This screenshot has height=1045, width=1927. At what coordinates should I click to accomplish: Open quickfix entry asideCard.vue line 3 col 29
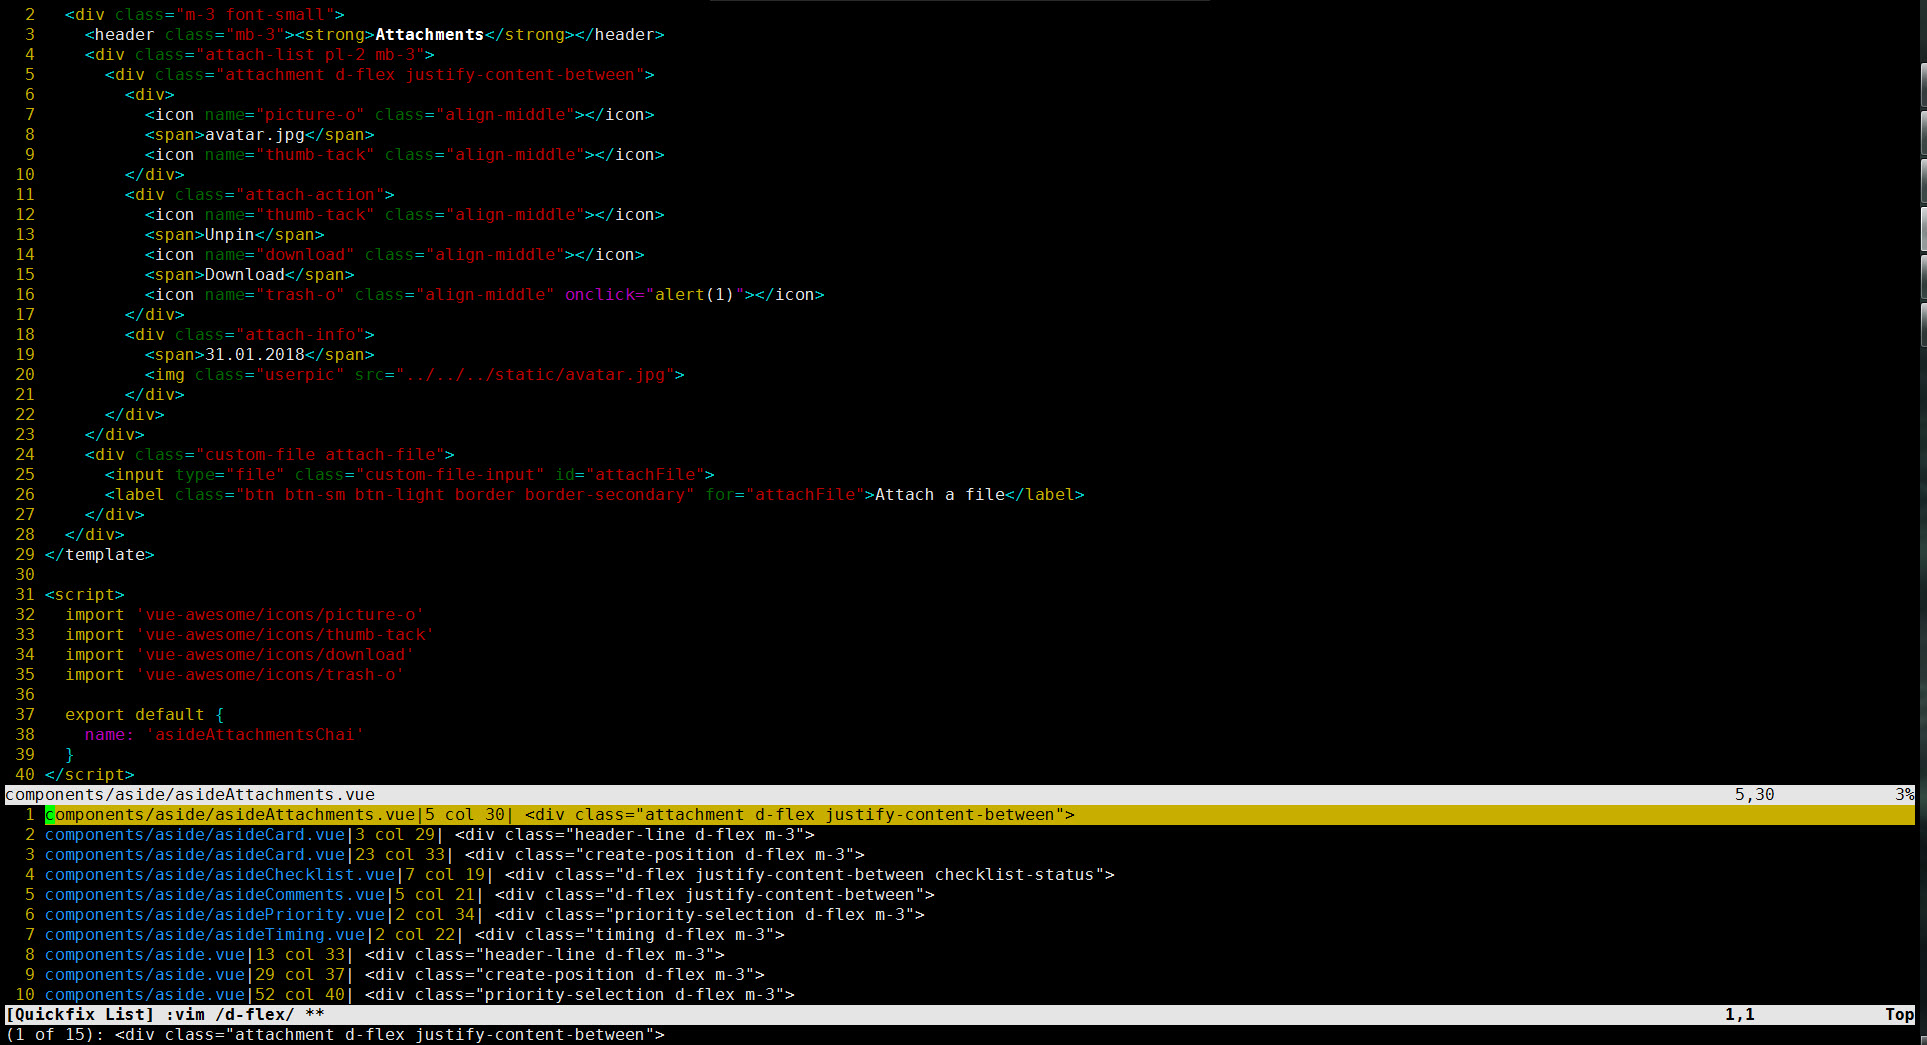(x=430, y=835)
